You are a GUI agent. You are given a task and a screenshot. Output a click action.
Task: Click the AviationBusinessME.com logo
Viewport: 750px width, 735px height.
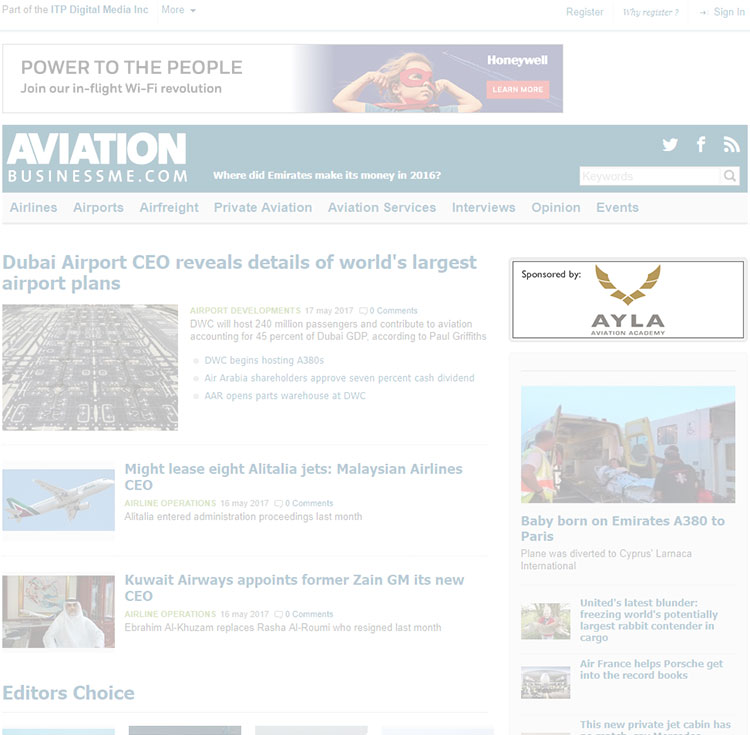pyautogui.click(x=97, y=158)
